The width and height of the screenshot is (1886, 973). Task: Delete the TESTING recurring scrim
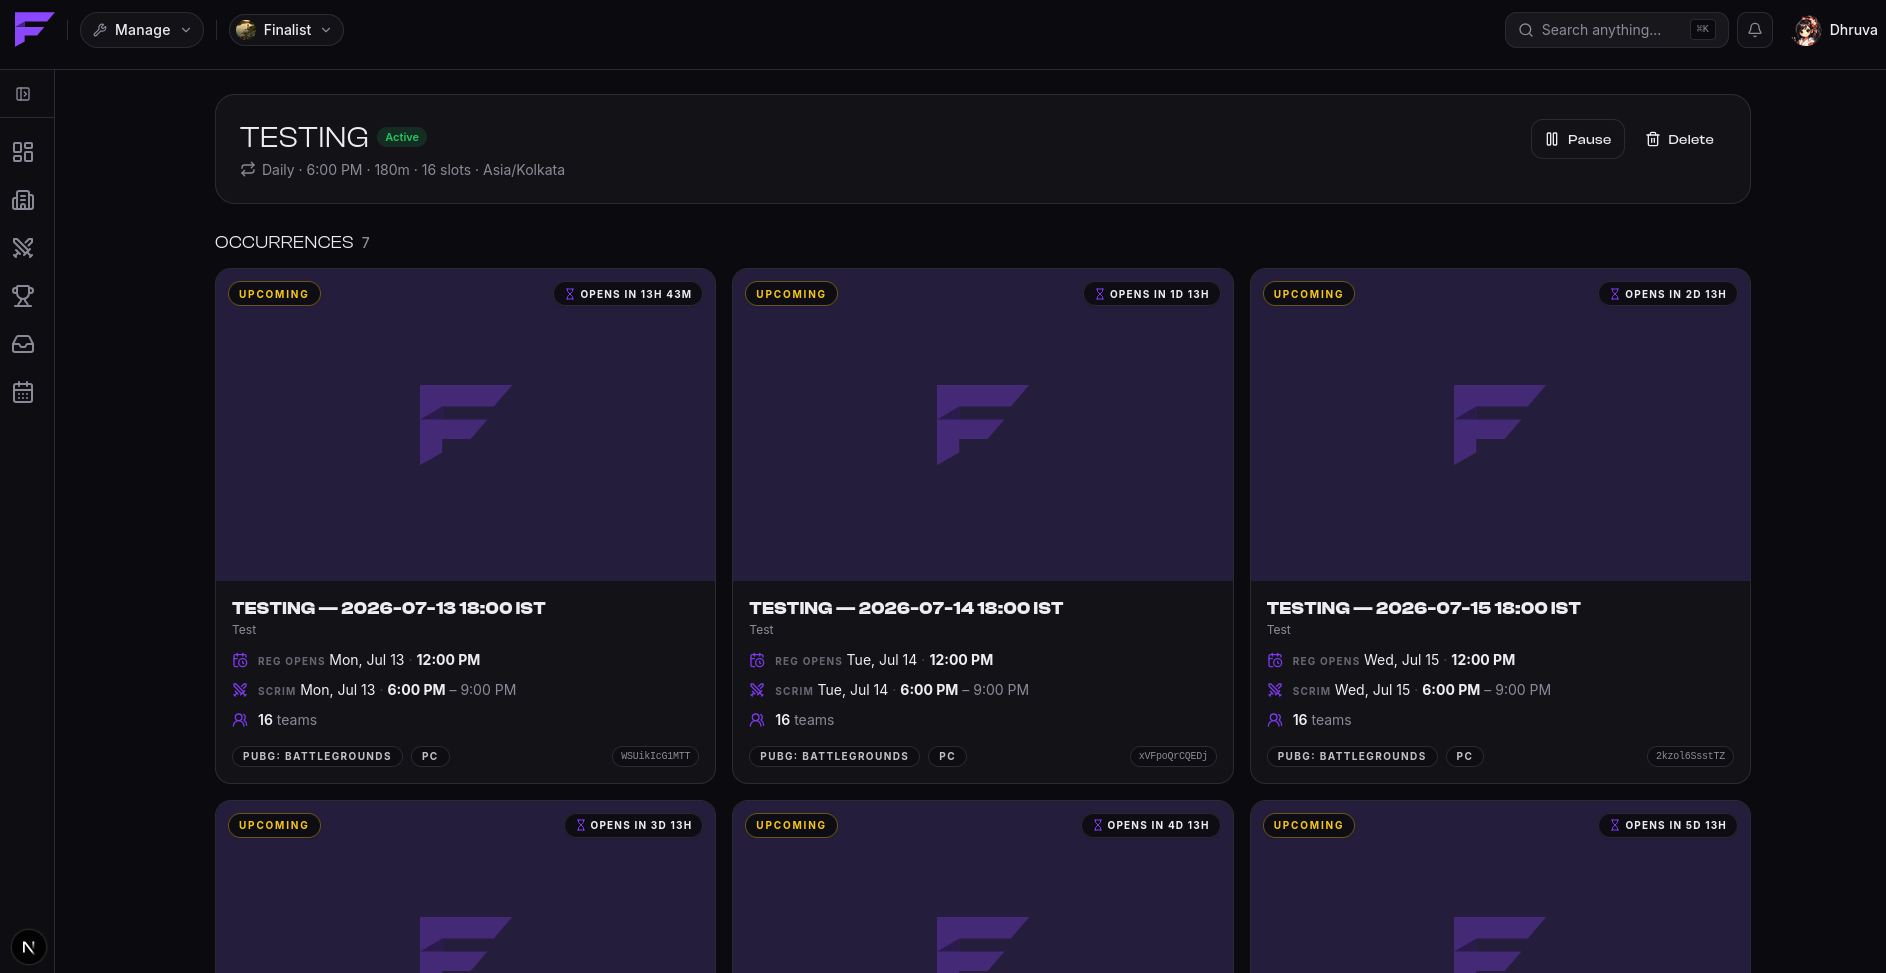[1680, 139]
